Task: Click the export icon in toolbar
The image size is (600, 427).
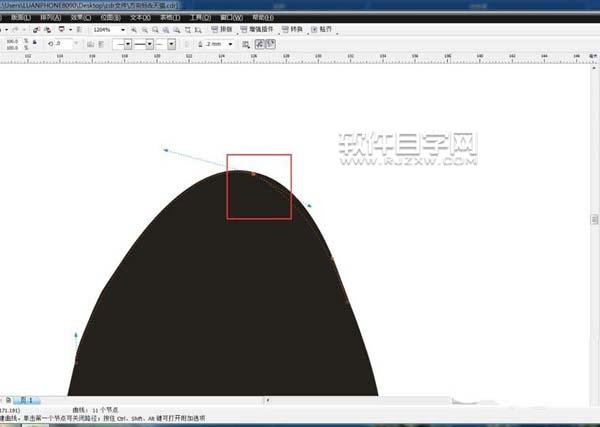Action: 48,29
